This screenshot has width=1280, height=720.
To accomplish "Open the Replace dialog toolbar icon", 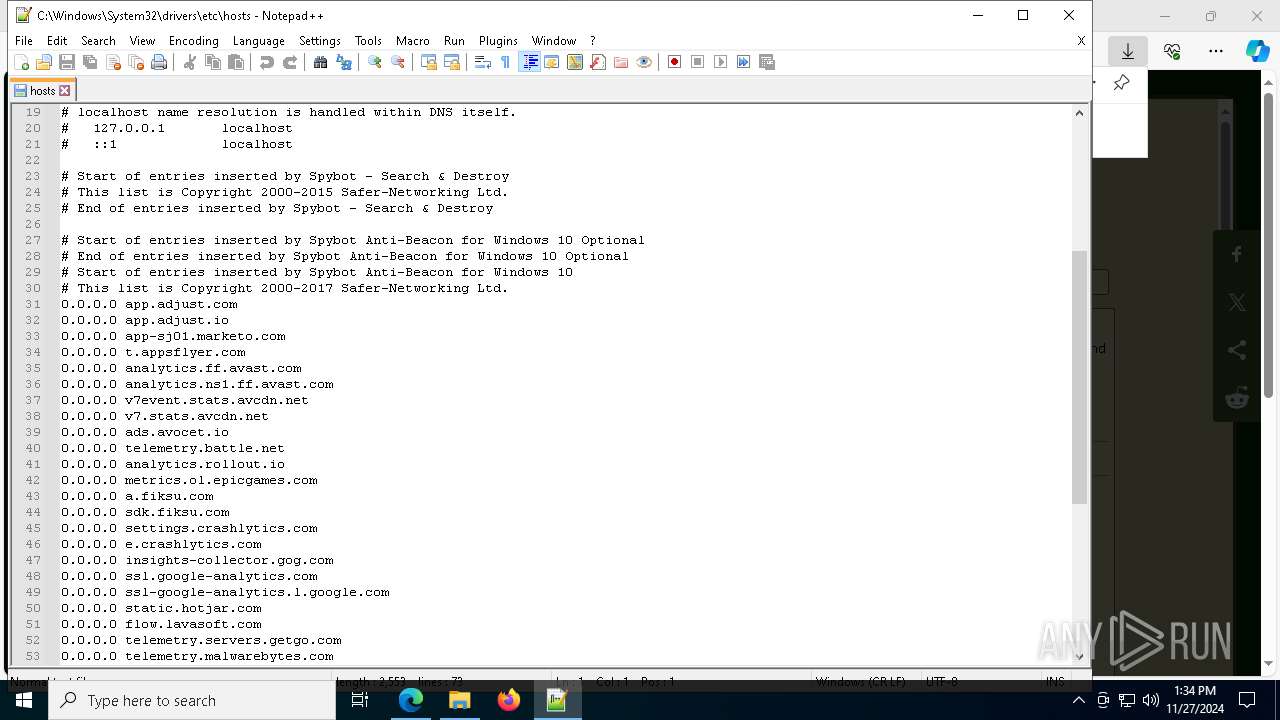I will [x=344, y=62].
